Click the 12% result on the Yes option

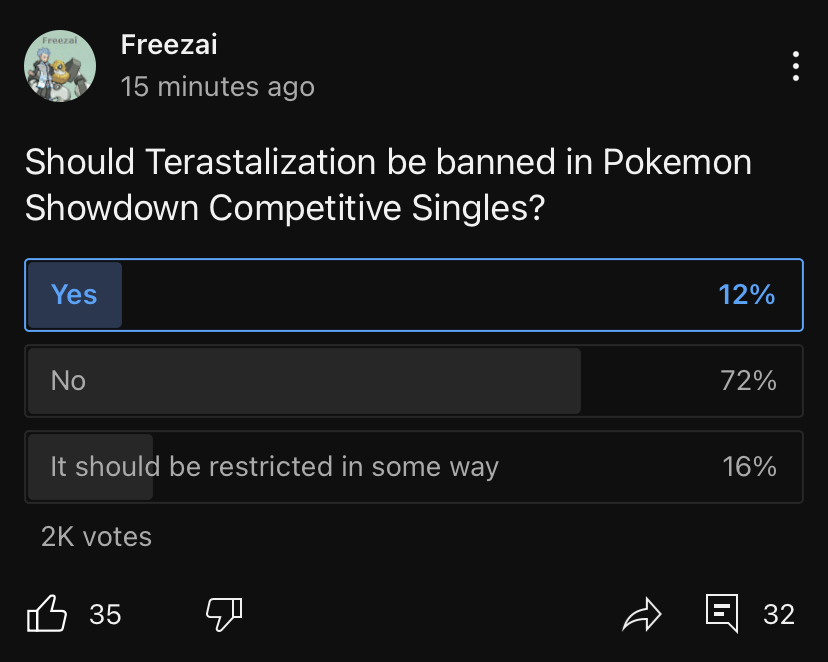746,295
